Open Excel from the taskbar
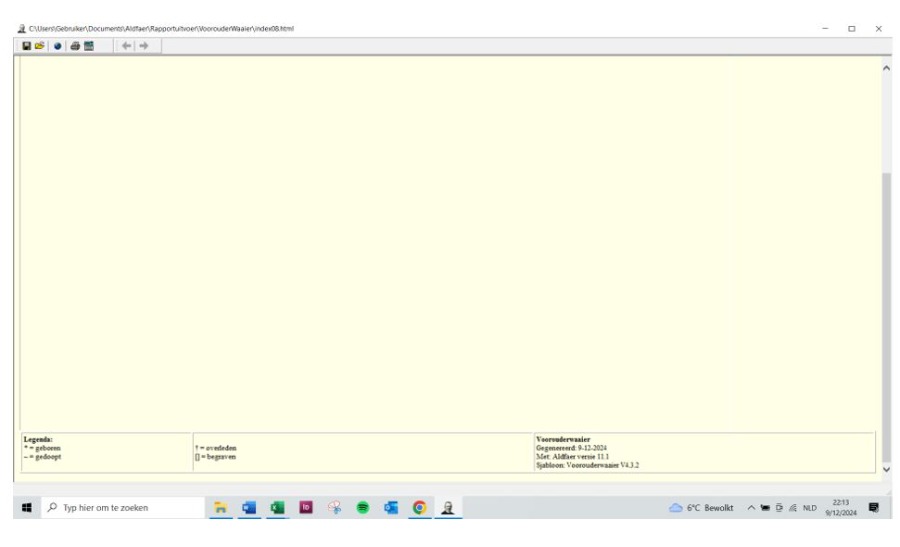 pos(279,507)
